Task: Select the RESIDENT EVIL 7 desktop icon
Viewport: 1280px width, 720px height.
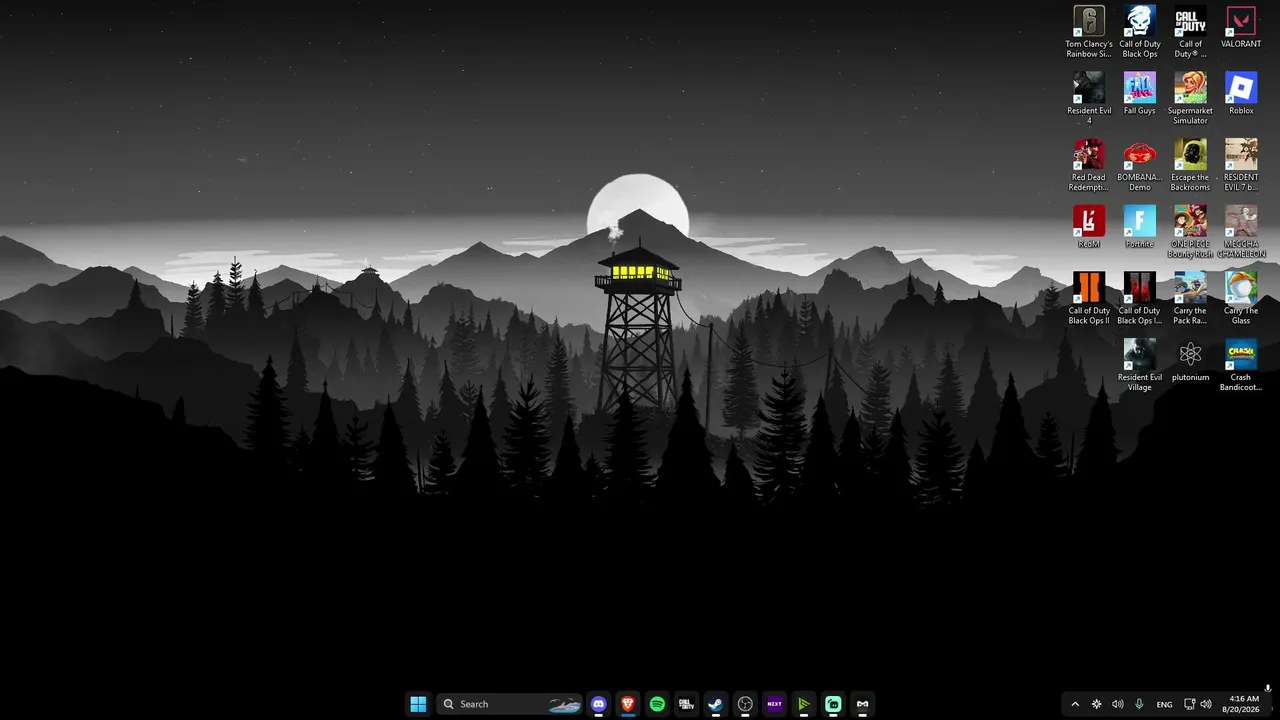Action: tap(1241, 166)
